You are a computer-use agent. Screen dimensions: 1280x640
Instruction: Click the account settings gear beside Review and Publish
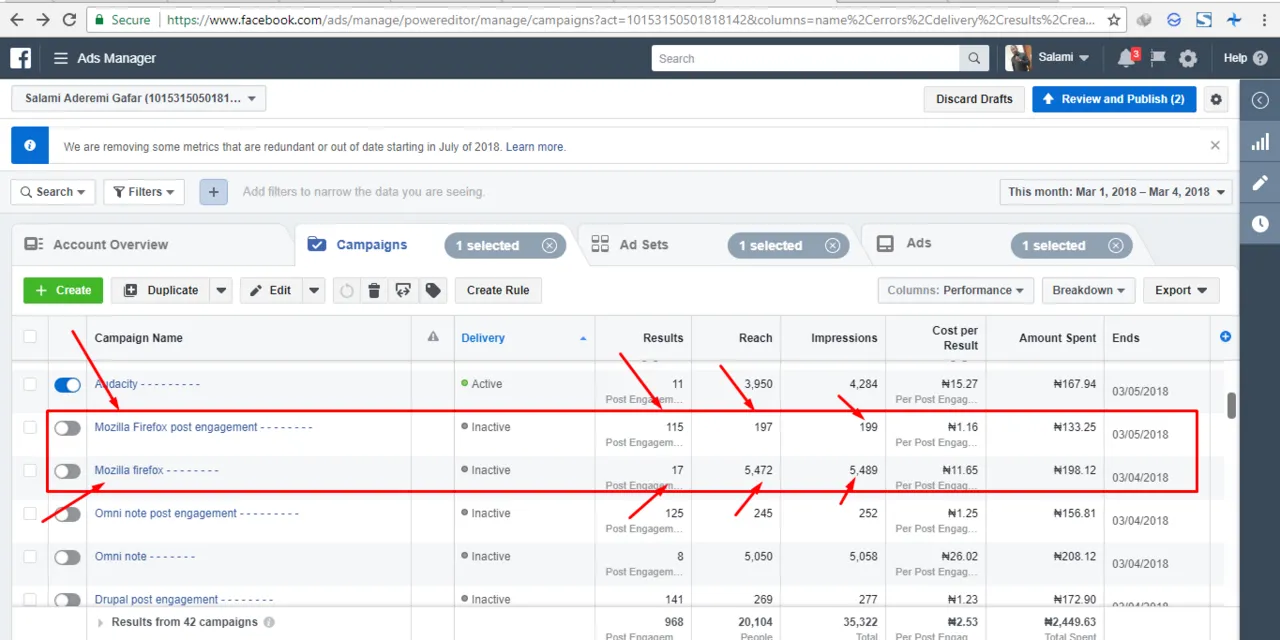(x=1216, y=99)
